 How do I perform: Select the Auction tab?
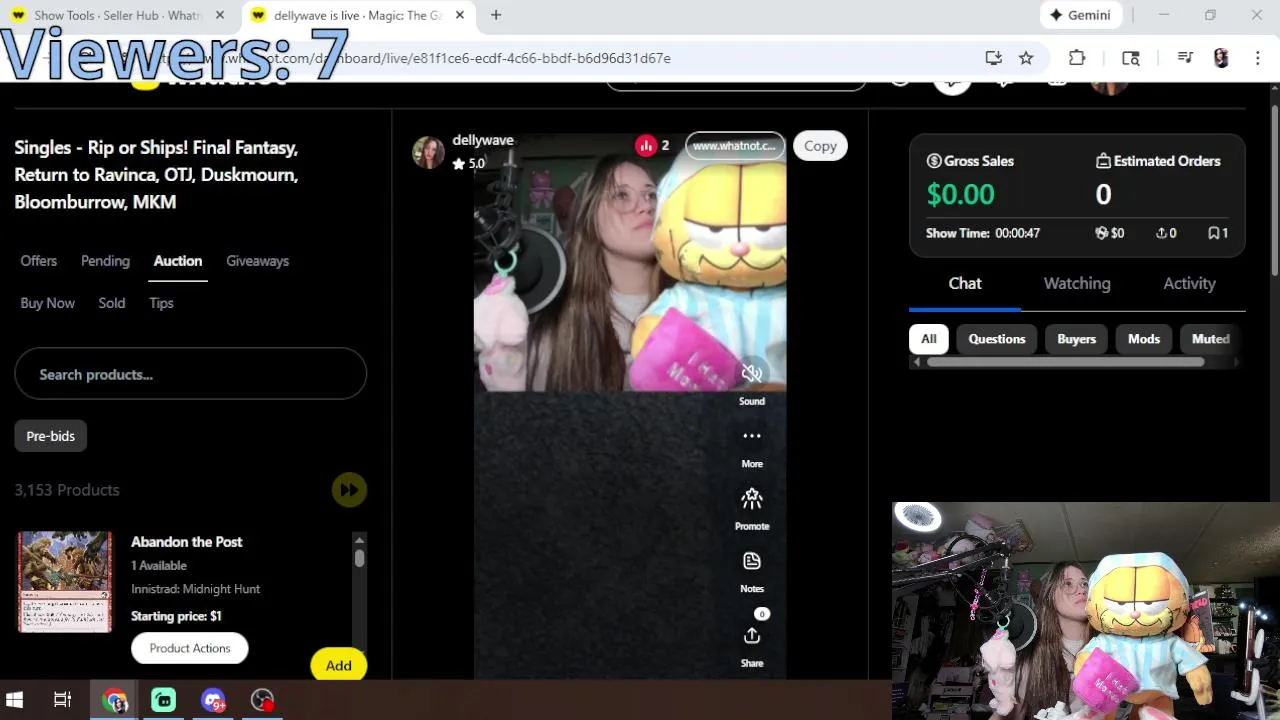[178, 261]
